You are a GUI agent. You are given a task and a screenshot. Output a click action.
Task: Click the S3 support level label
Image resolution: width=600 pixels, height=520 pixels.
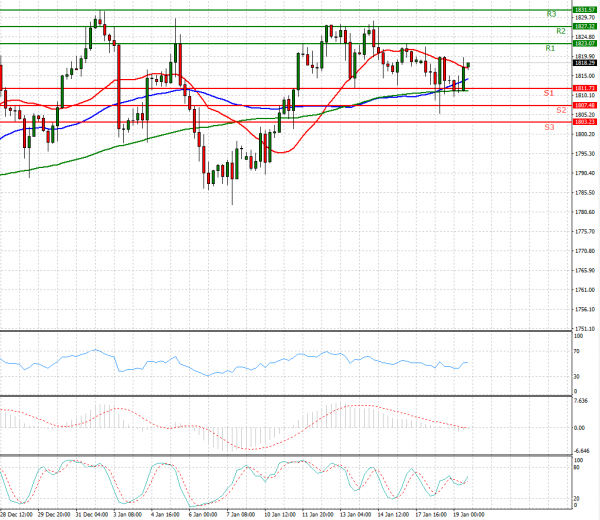coord(550,127)
